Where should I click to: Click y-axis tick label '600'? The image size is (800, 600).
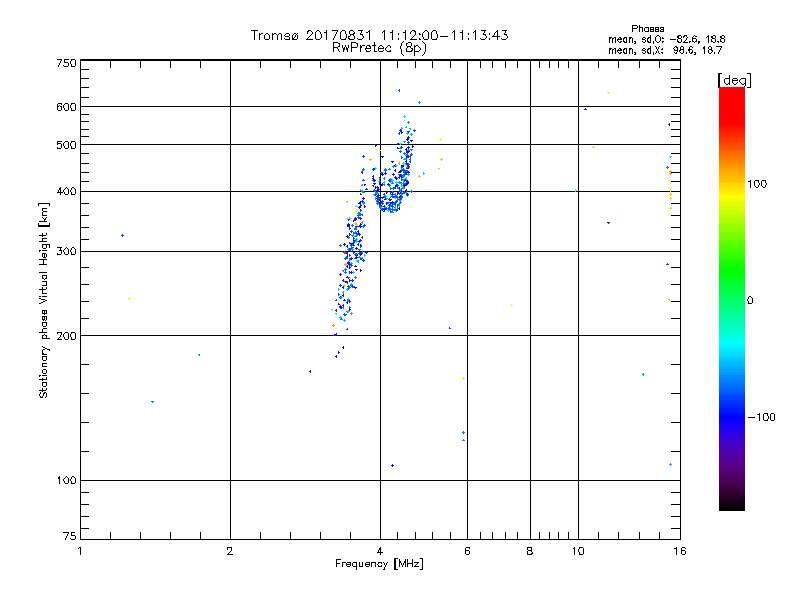[x=66, y=107]
